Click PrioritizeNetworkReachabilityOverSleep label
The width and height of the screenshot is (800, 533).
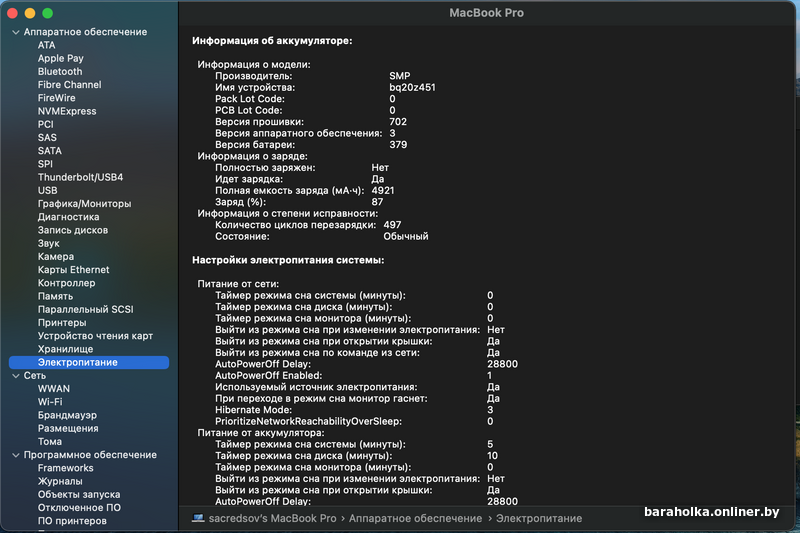[308, 422]
